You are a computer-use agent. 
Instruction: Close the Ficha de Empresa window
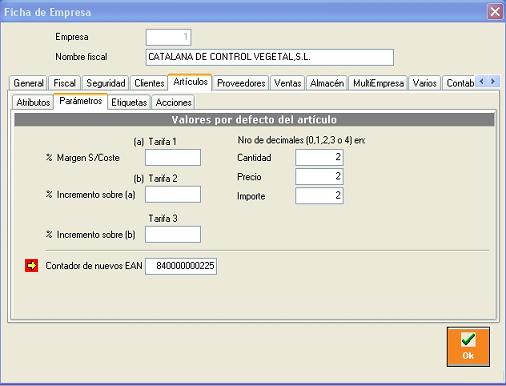point(495,12)
